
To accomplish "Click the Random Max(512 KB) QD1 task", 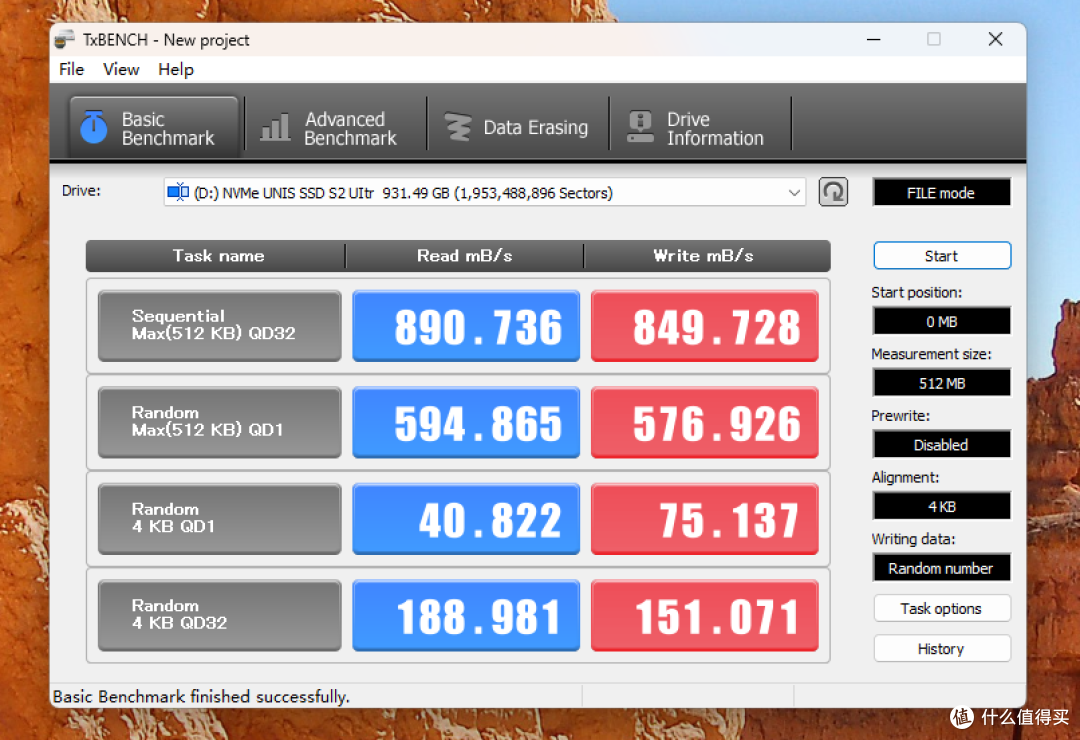I will 220,422.
